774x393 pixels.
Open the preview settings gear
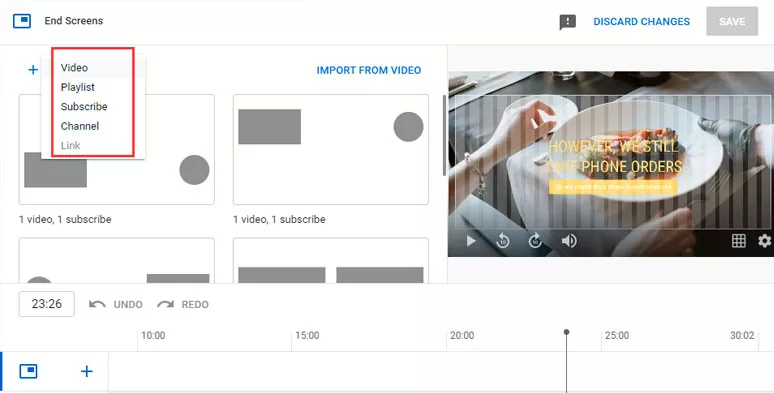765,240
